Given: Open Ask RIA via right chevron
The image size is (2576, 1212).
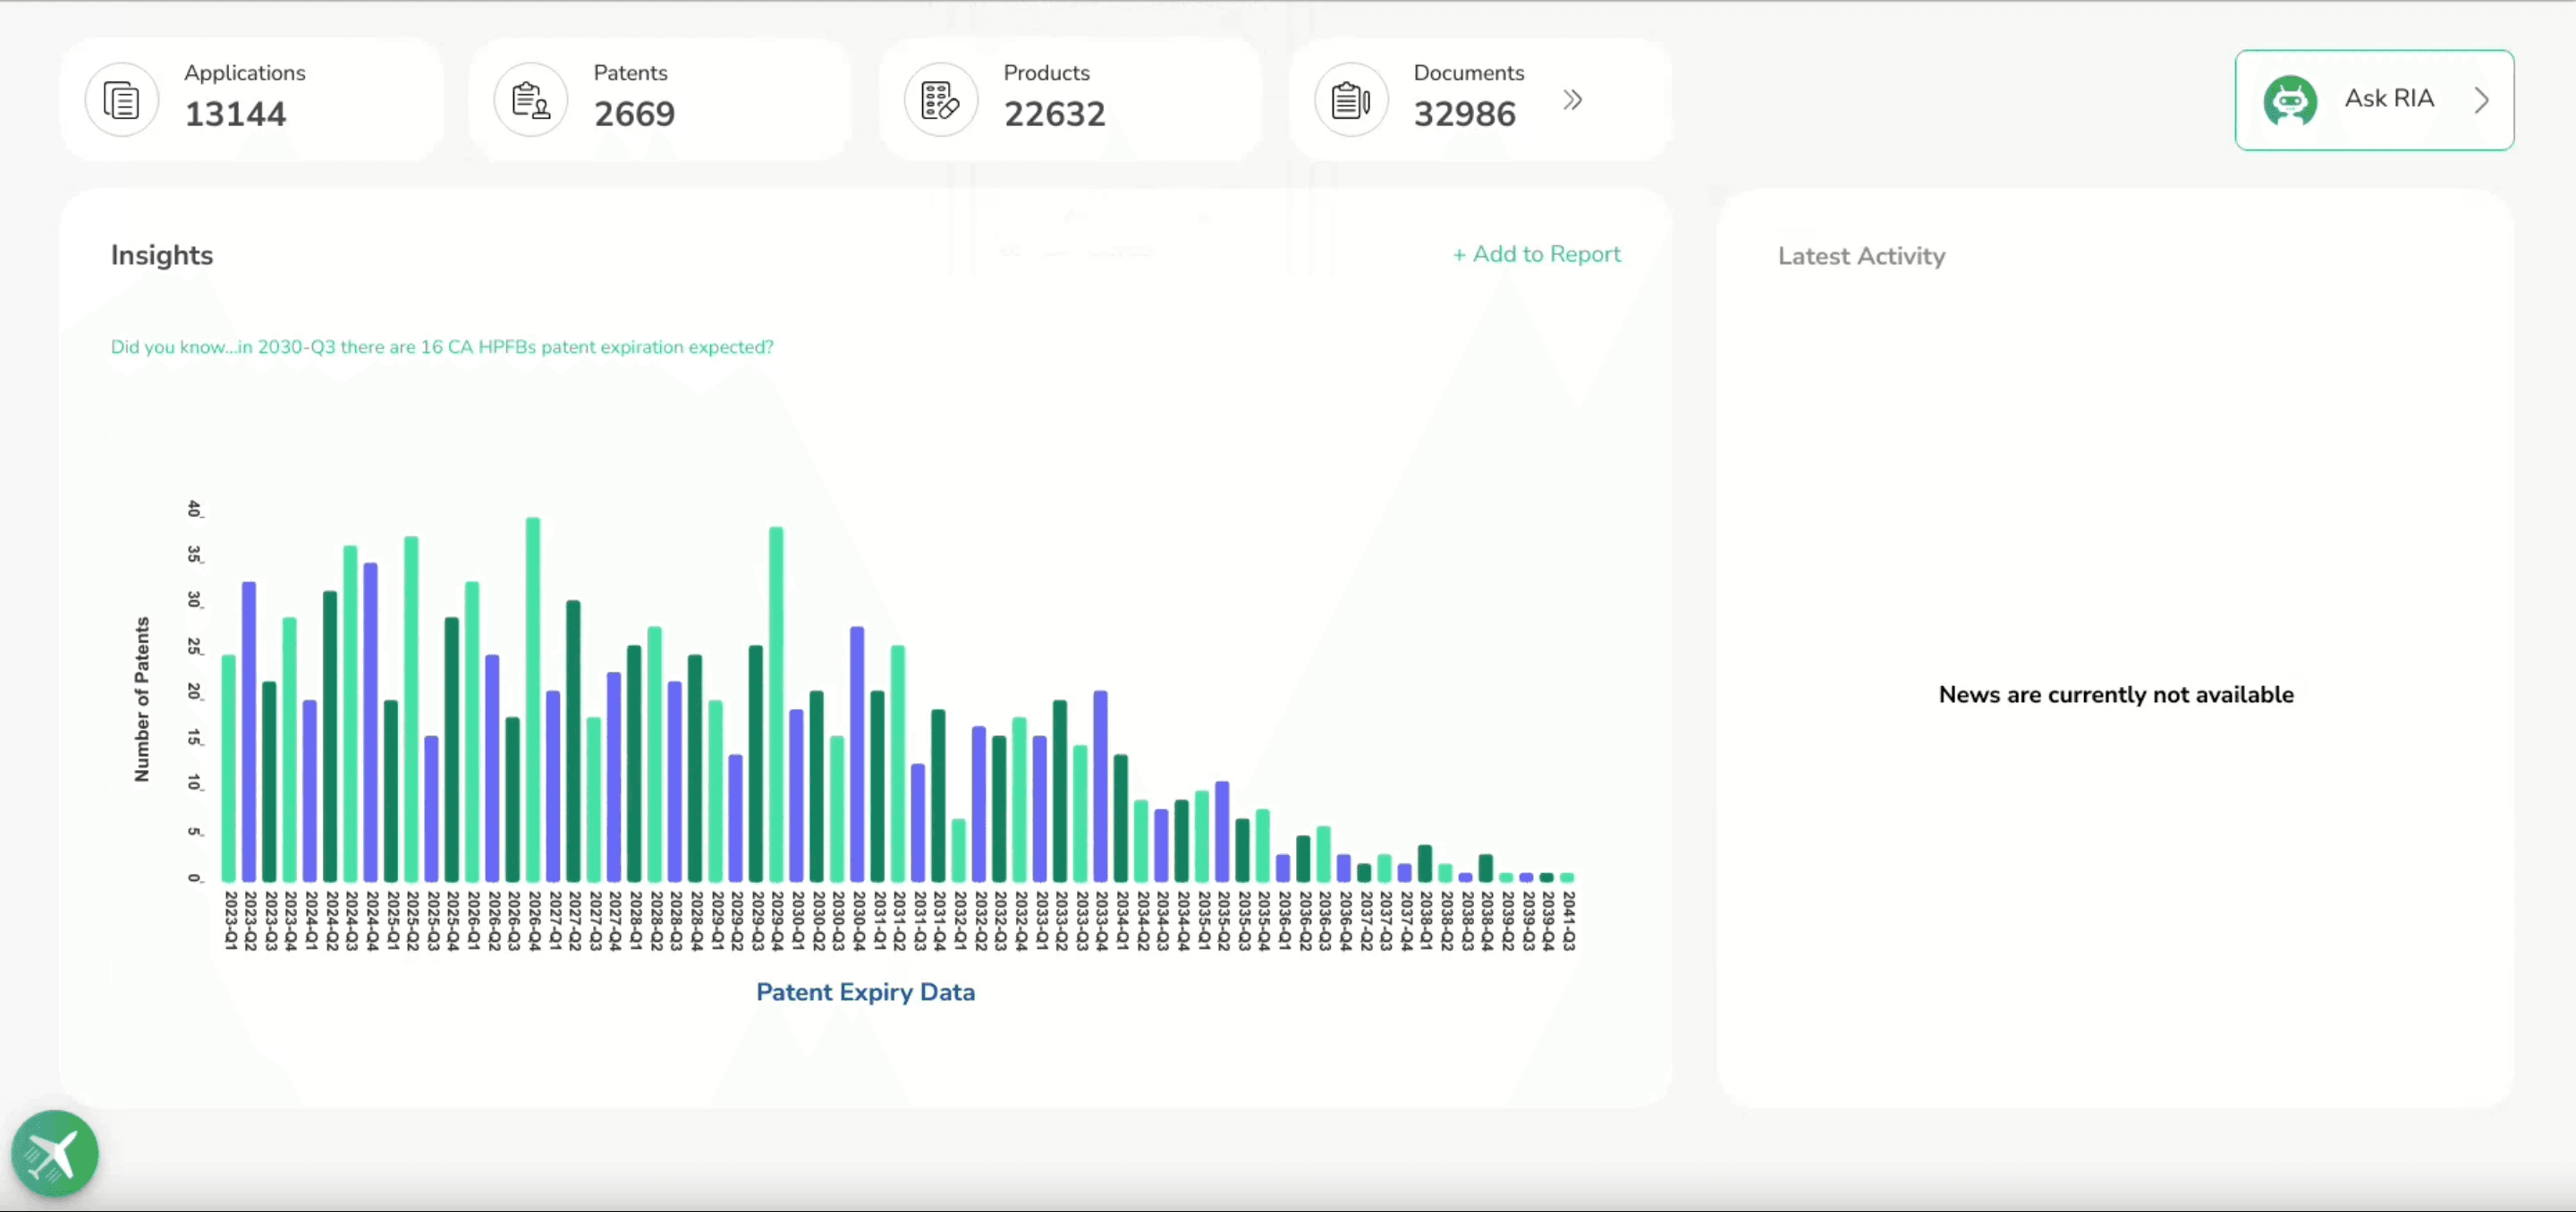Looking at the screenshot, I should click(x=2481, y=100).
